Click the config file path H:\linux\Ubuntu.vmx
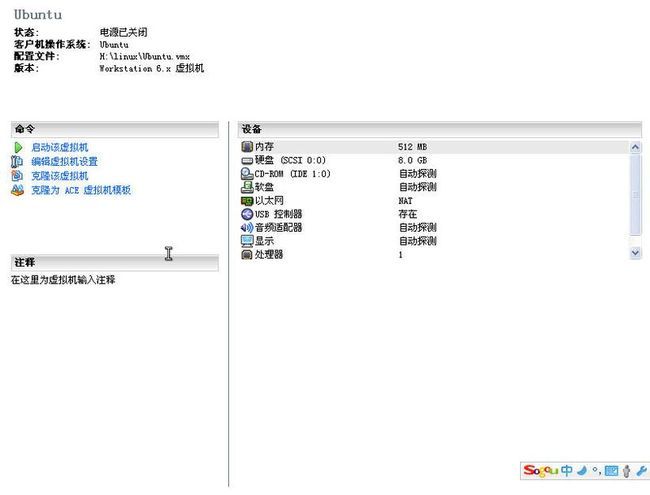This screenshot has width=650, height=495. (145, 56)
